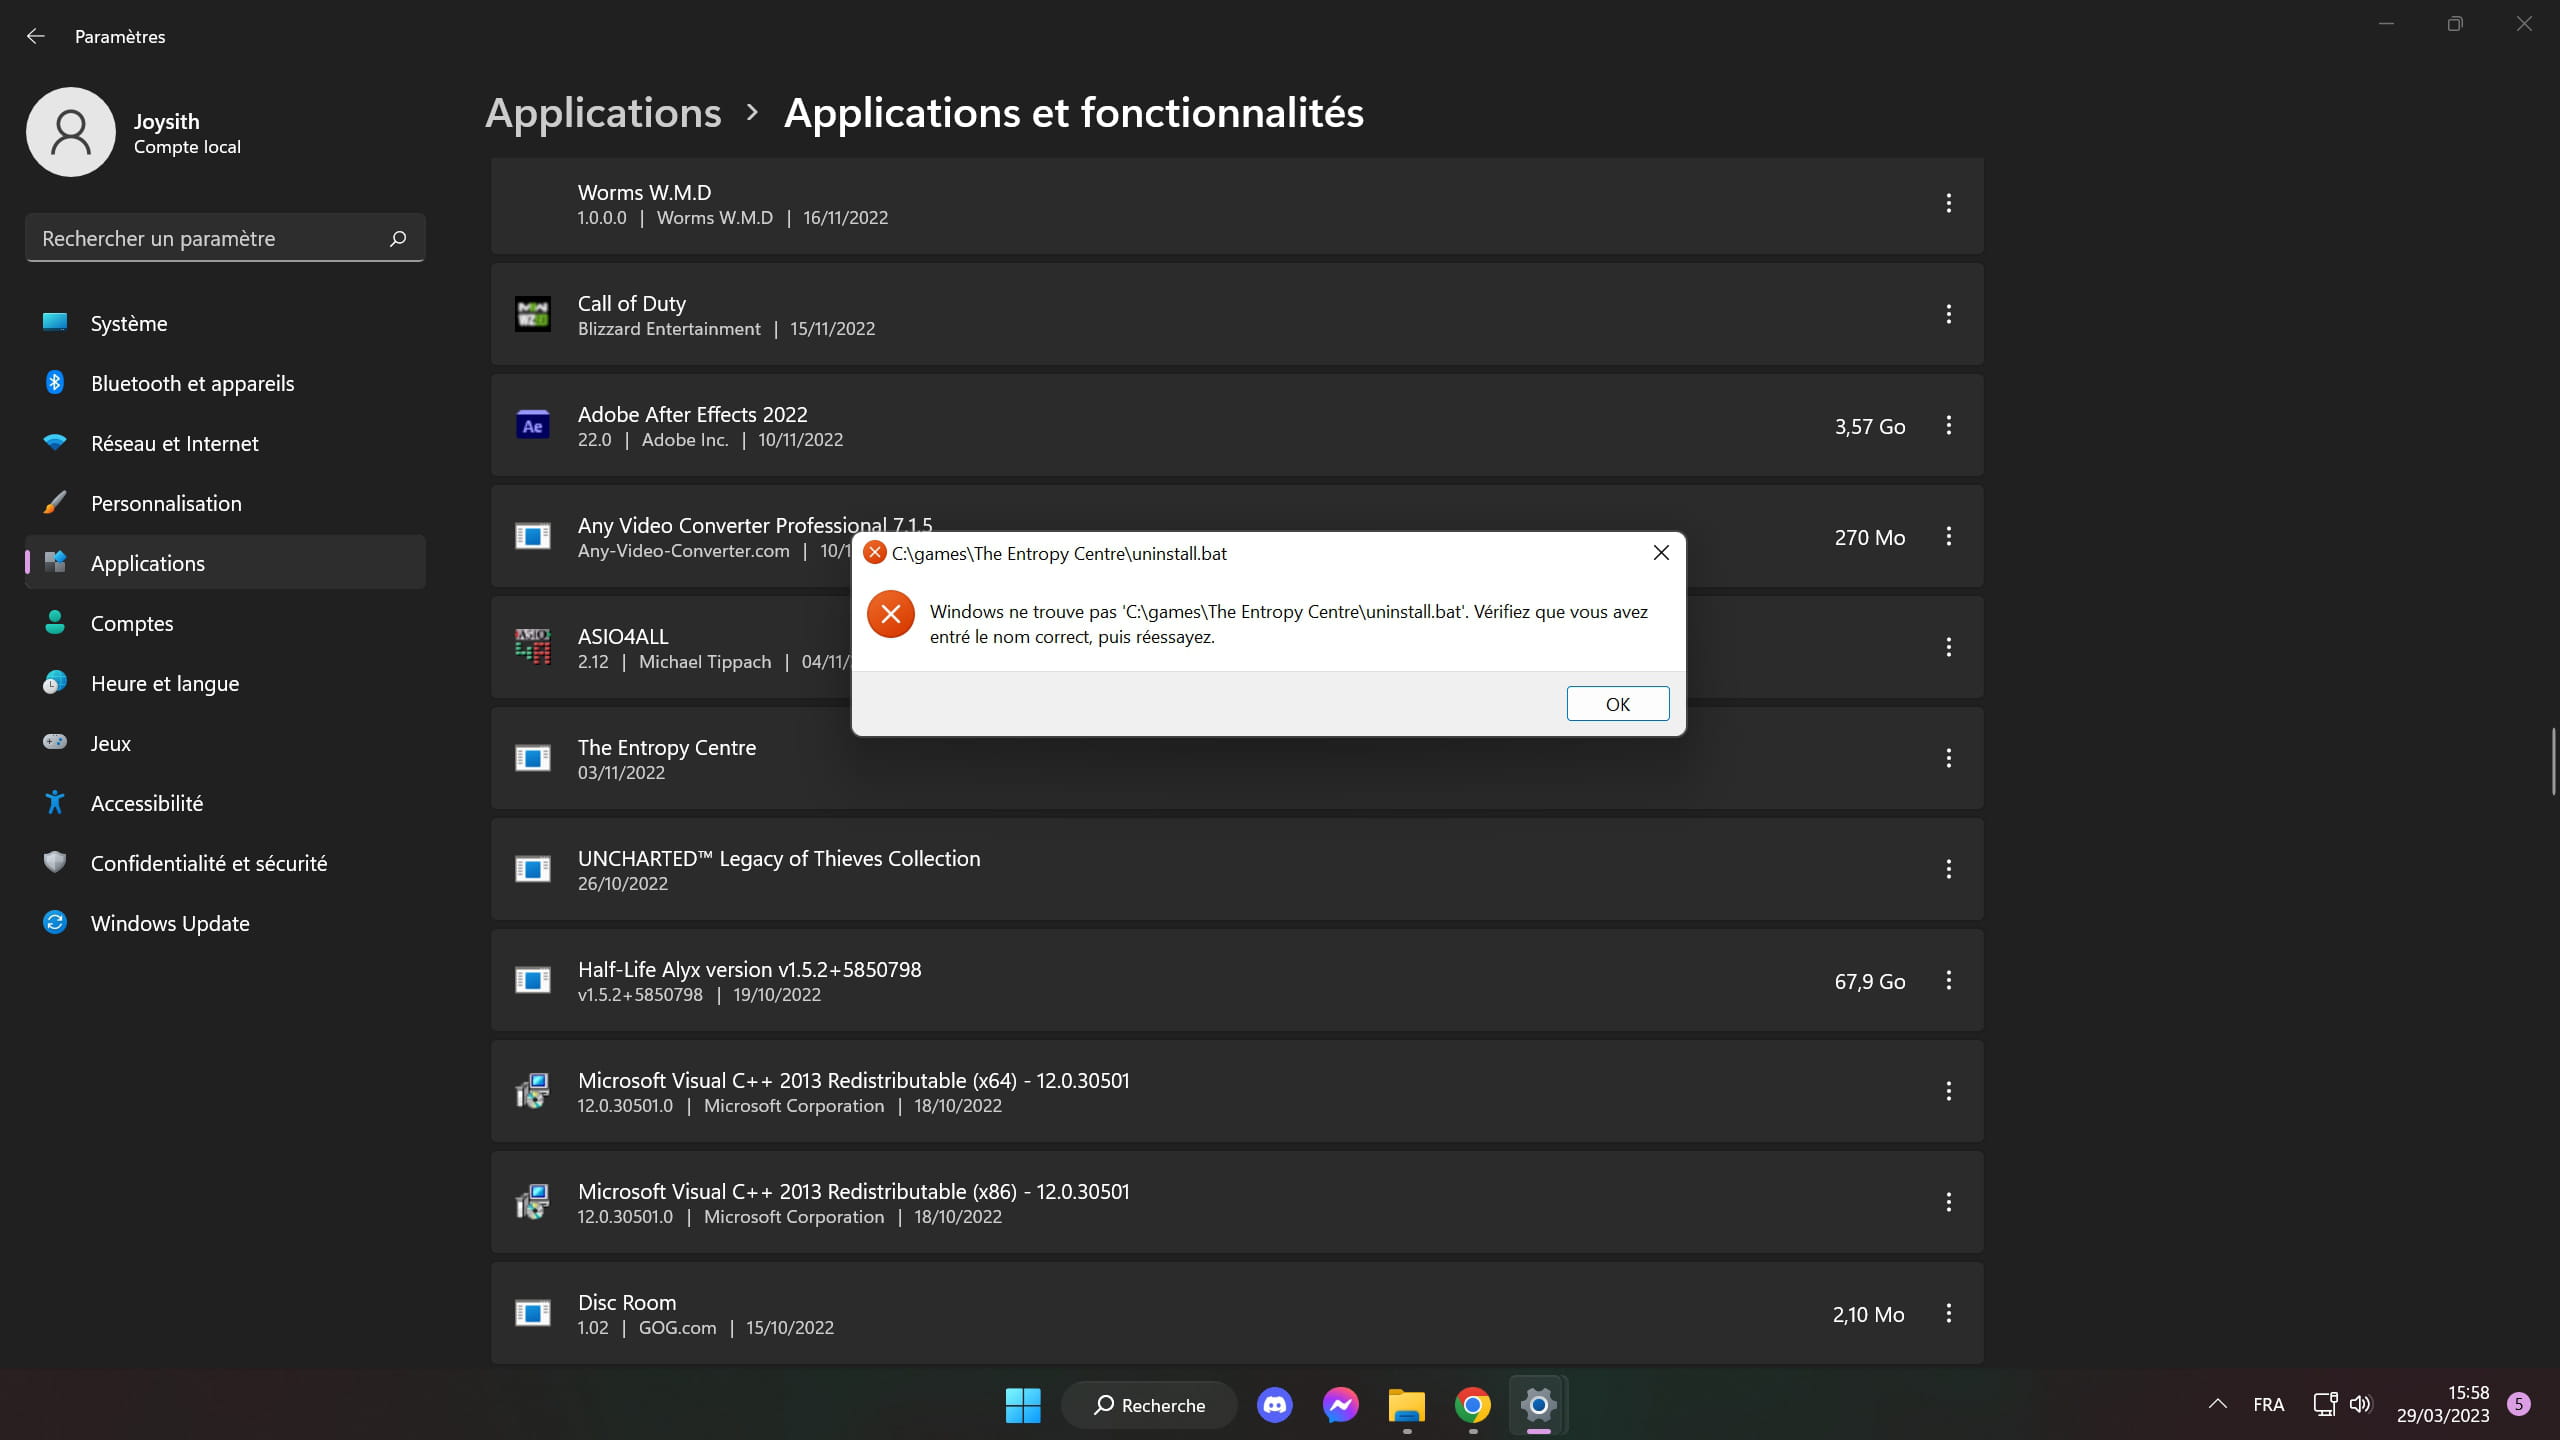Select the Worms W.M.D app name

coord(644,192)
